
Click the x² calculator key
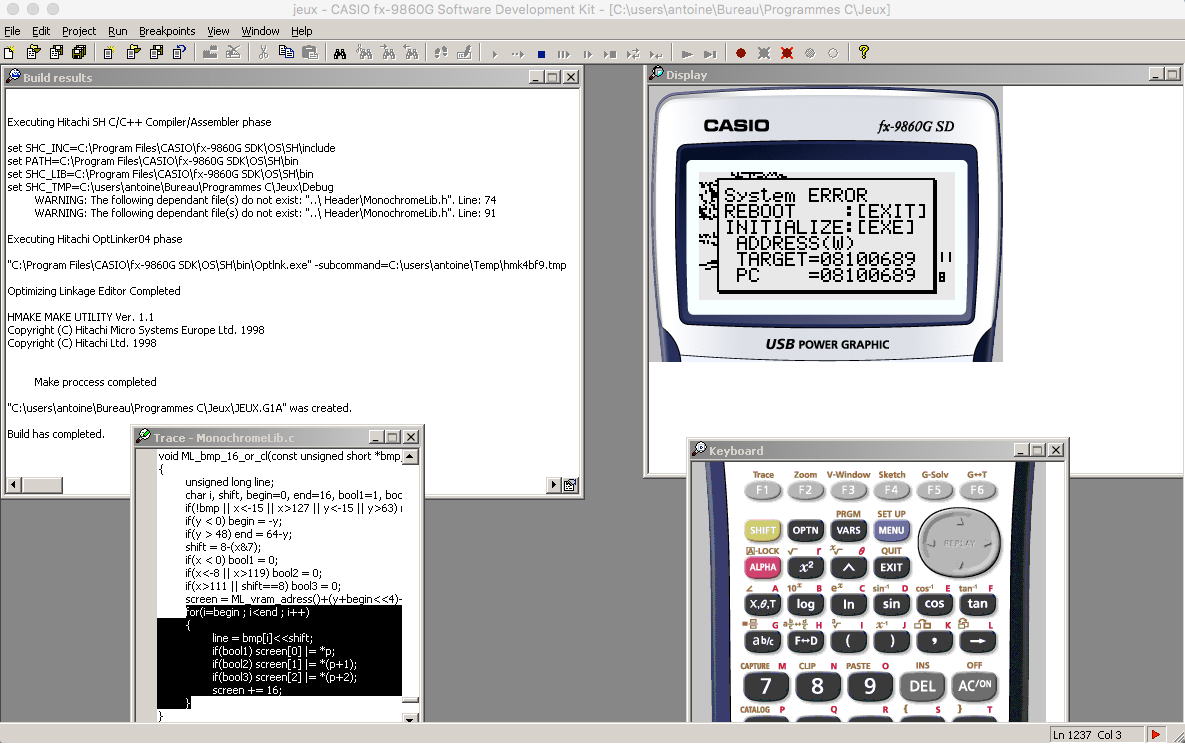click(x=806, y=567)
